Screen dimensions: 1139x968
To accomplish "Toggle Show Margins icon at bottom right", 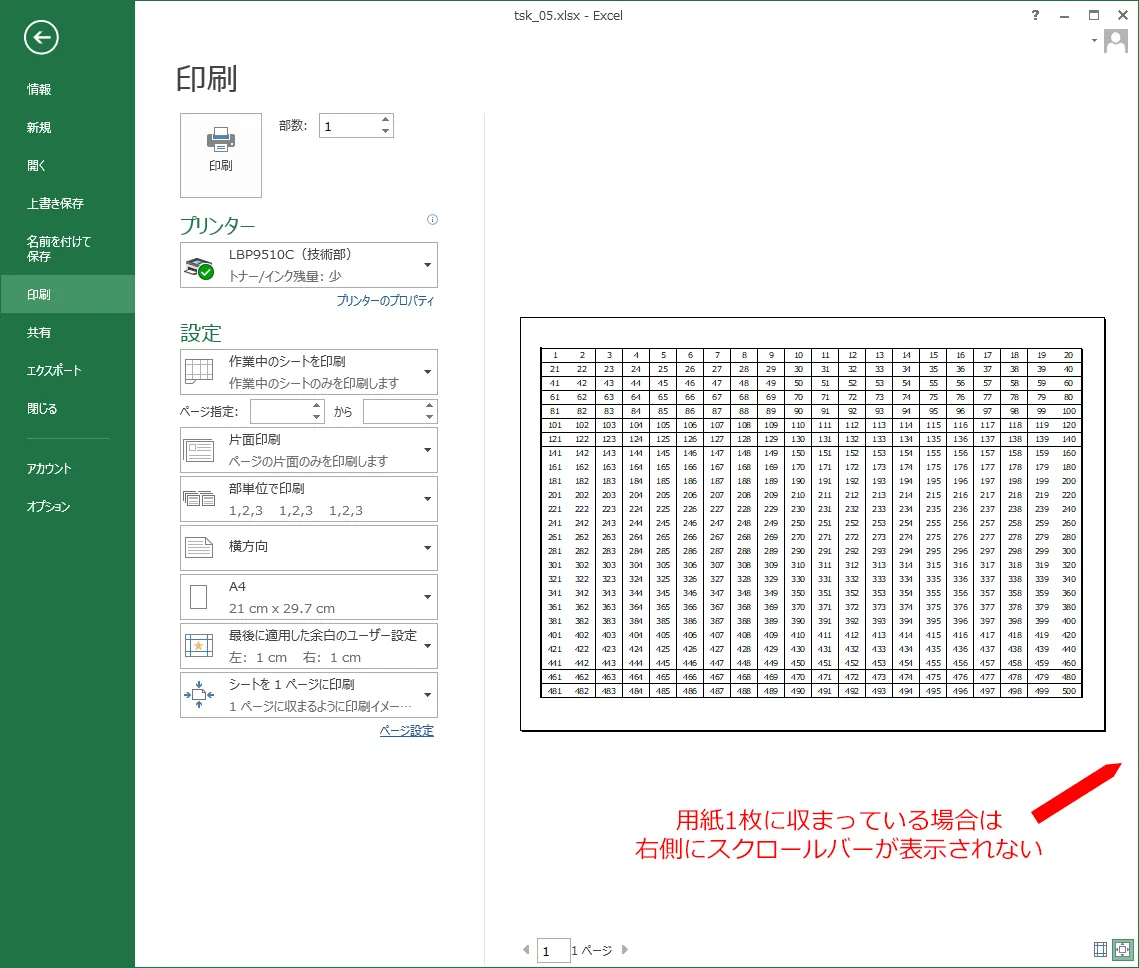I will (x=1100, y=949).
